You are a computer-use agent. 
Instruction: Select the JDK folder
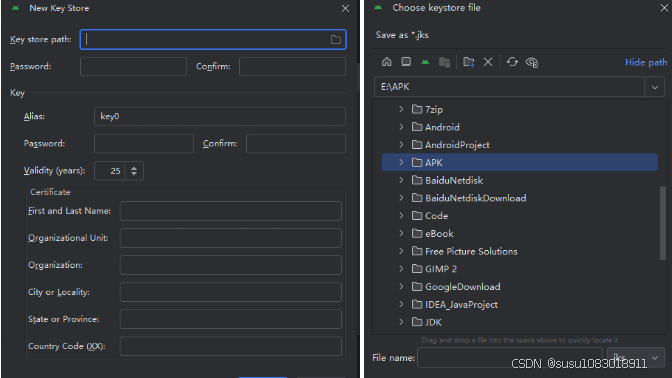(x=519, y=322)
